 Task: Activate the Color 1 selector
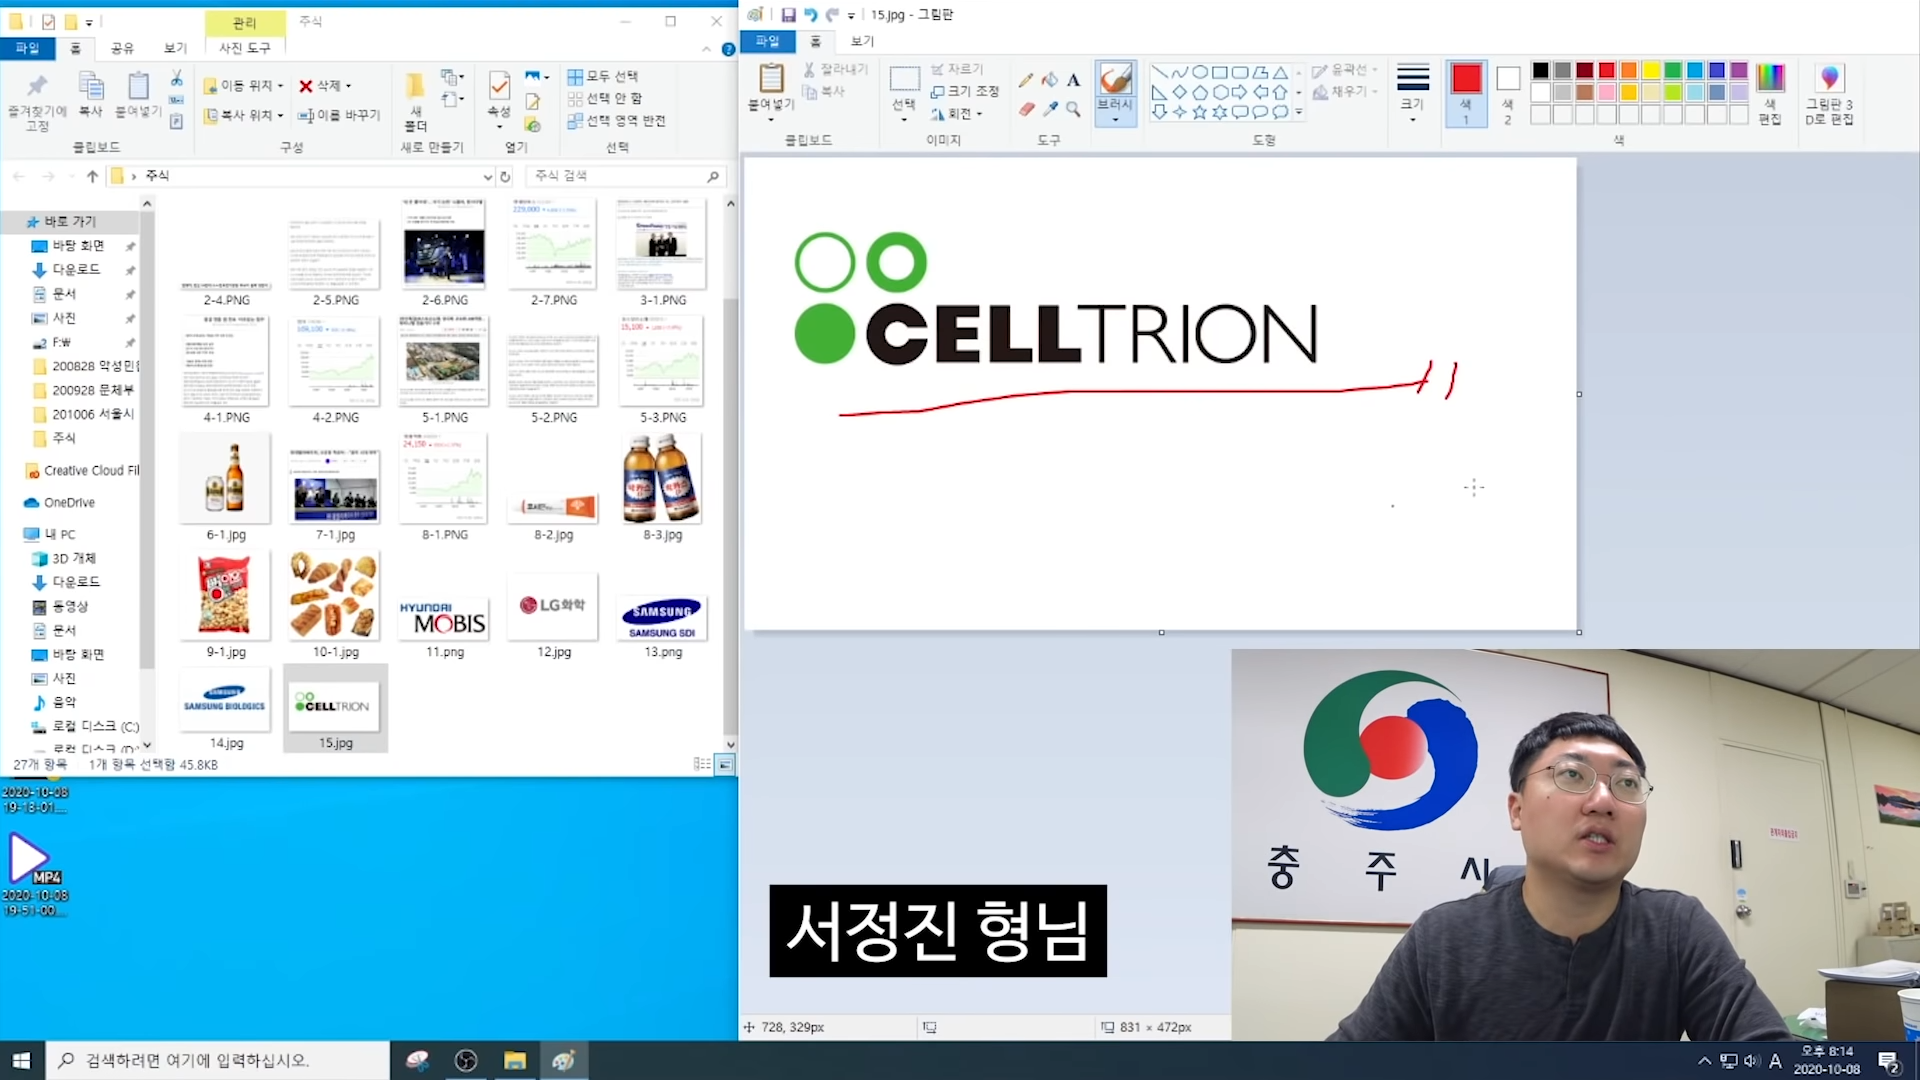(x=1466, y=92)
